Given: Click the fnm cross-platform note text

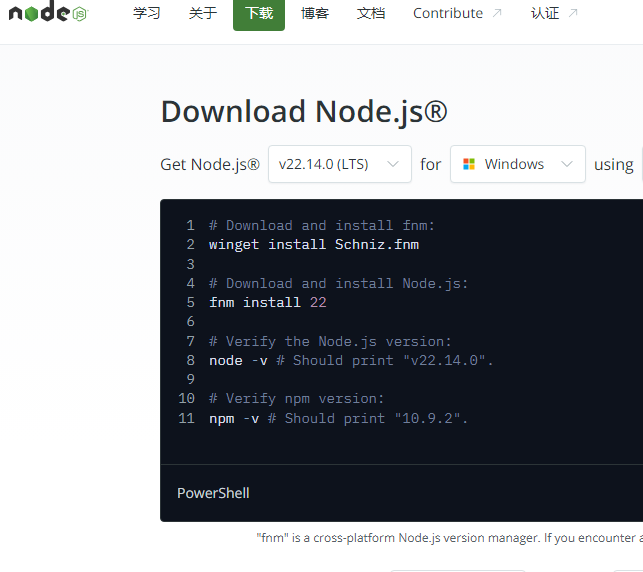Looking at the screenshot, I should click(449, 538).
